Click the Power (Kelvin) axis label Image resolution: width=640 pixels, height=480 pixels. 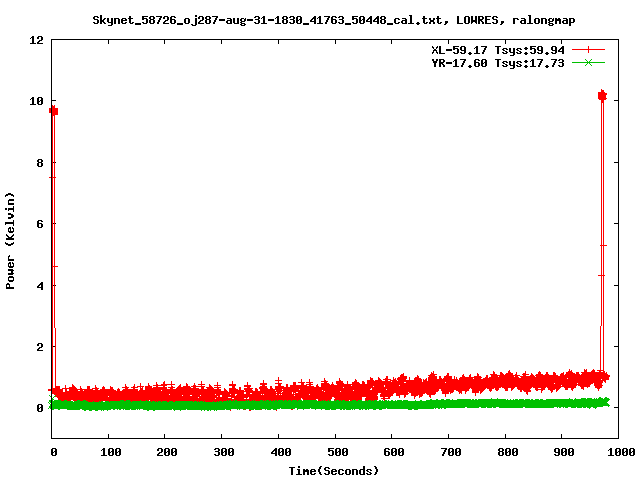pos(10,241)
